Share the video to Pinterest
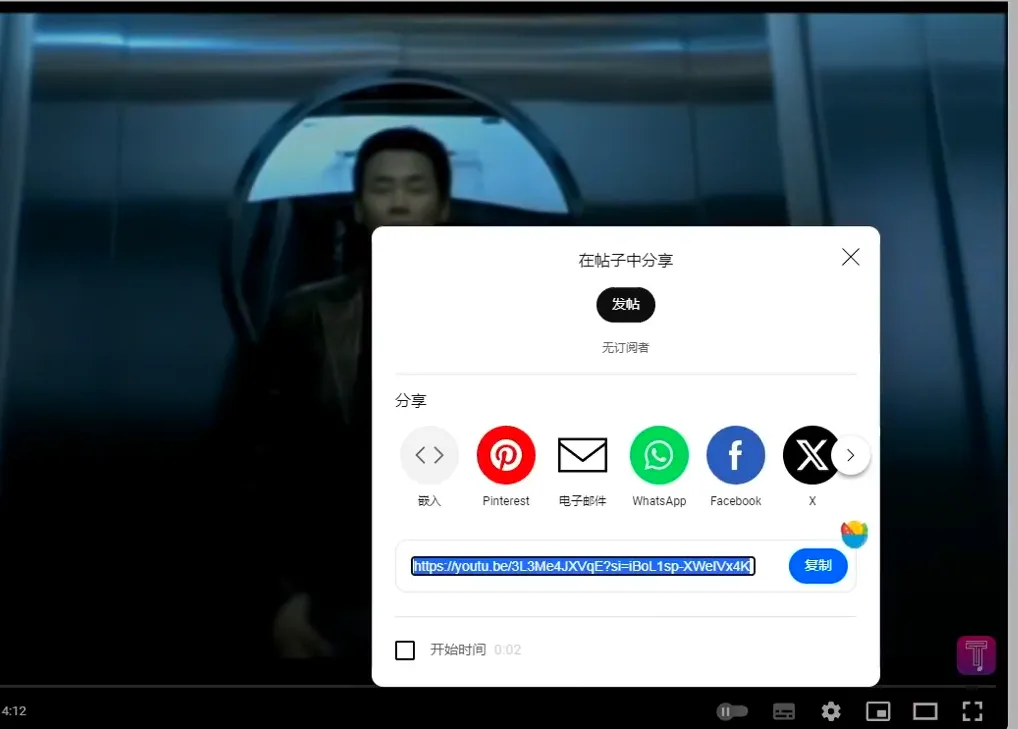 point(506,456)
